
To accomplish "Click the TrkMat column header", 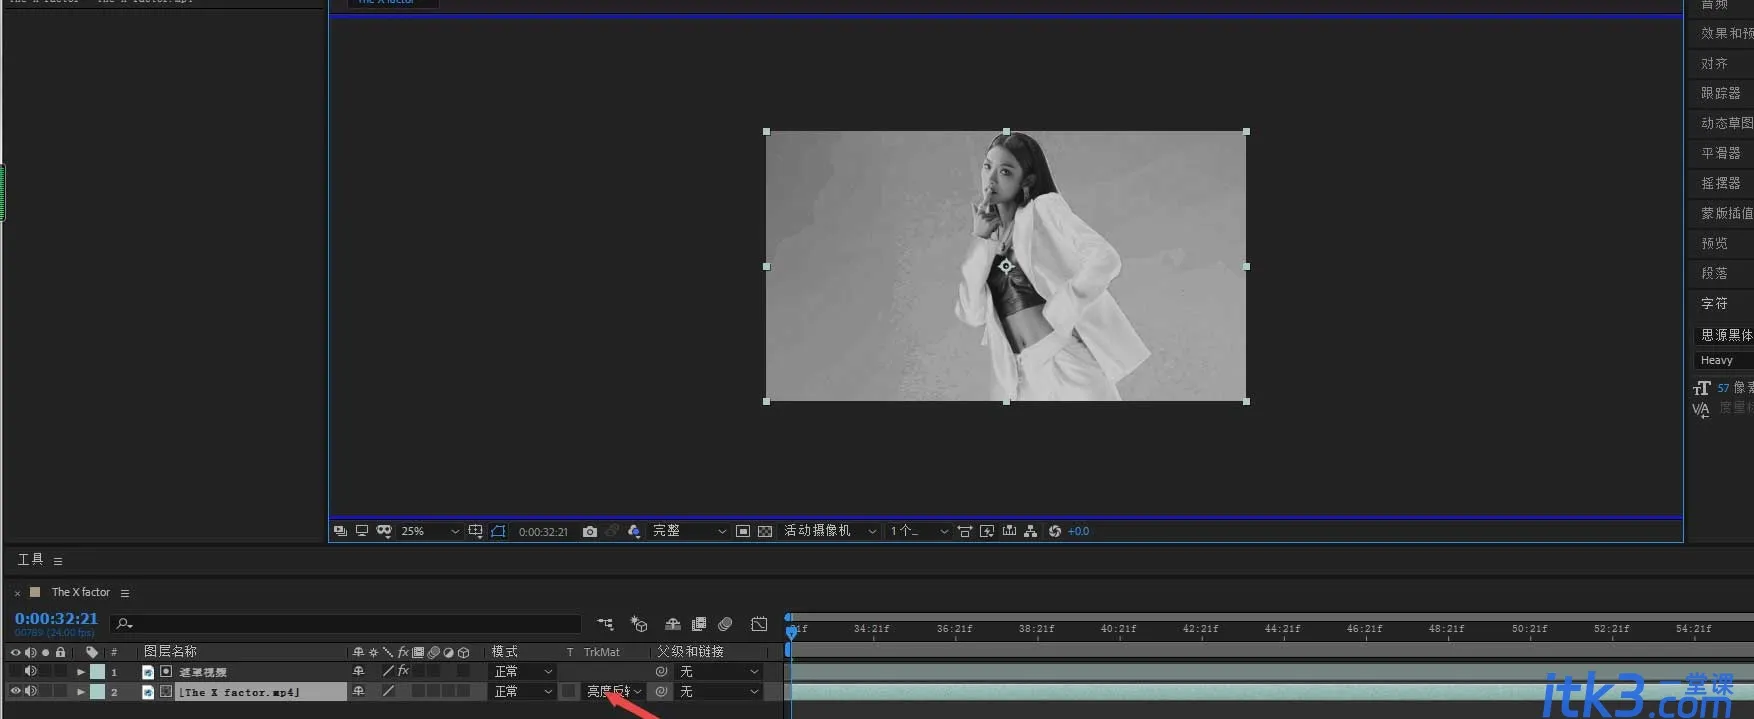I will pos(602,652).
